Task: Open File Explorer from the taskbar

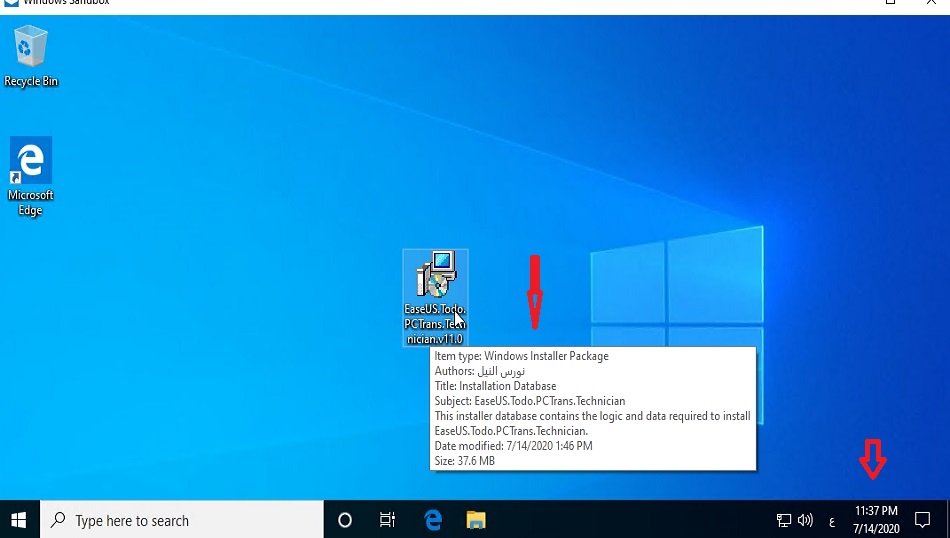Action: tap(476, 520)
